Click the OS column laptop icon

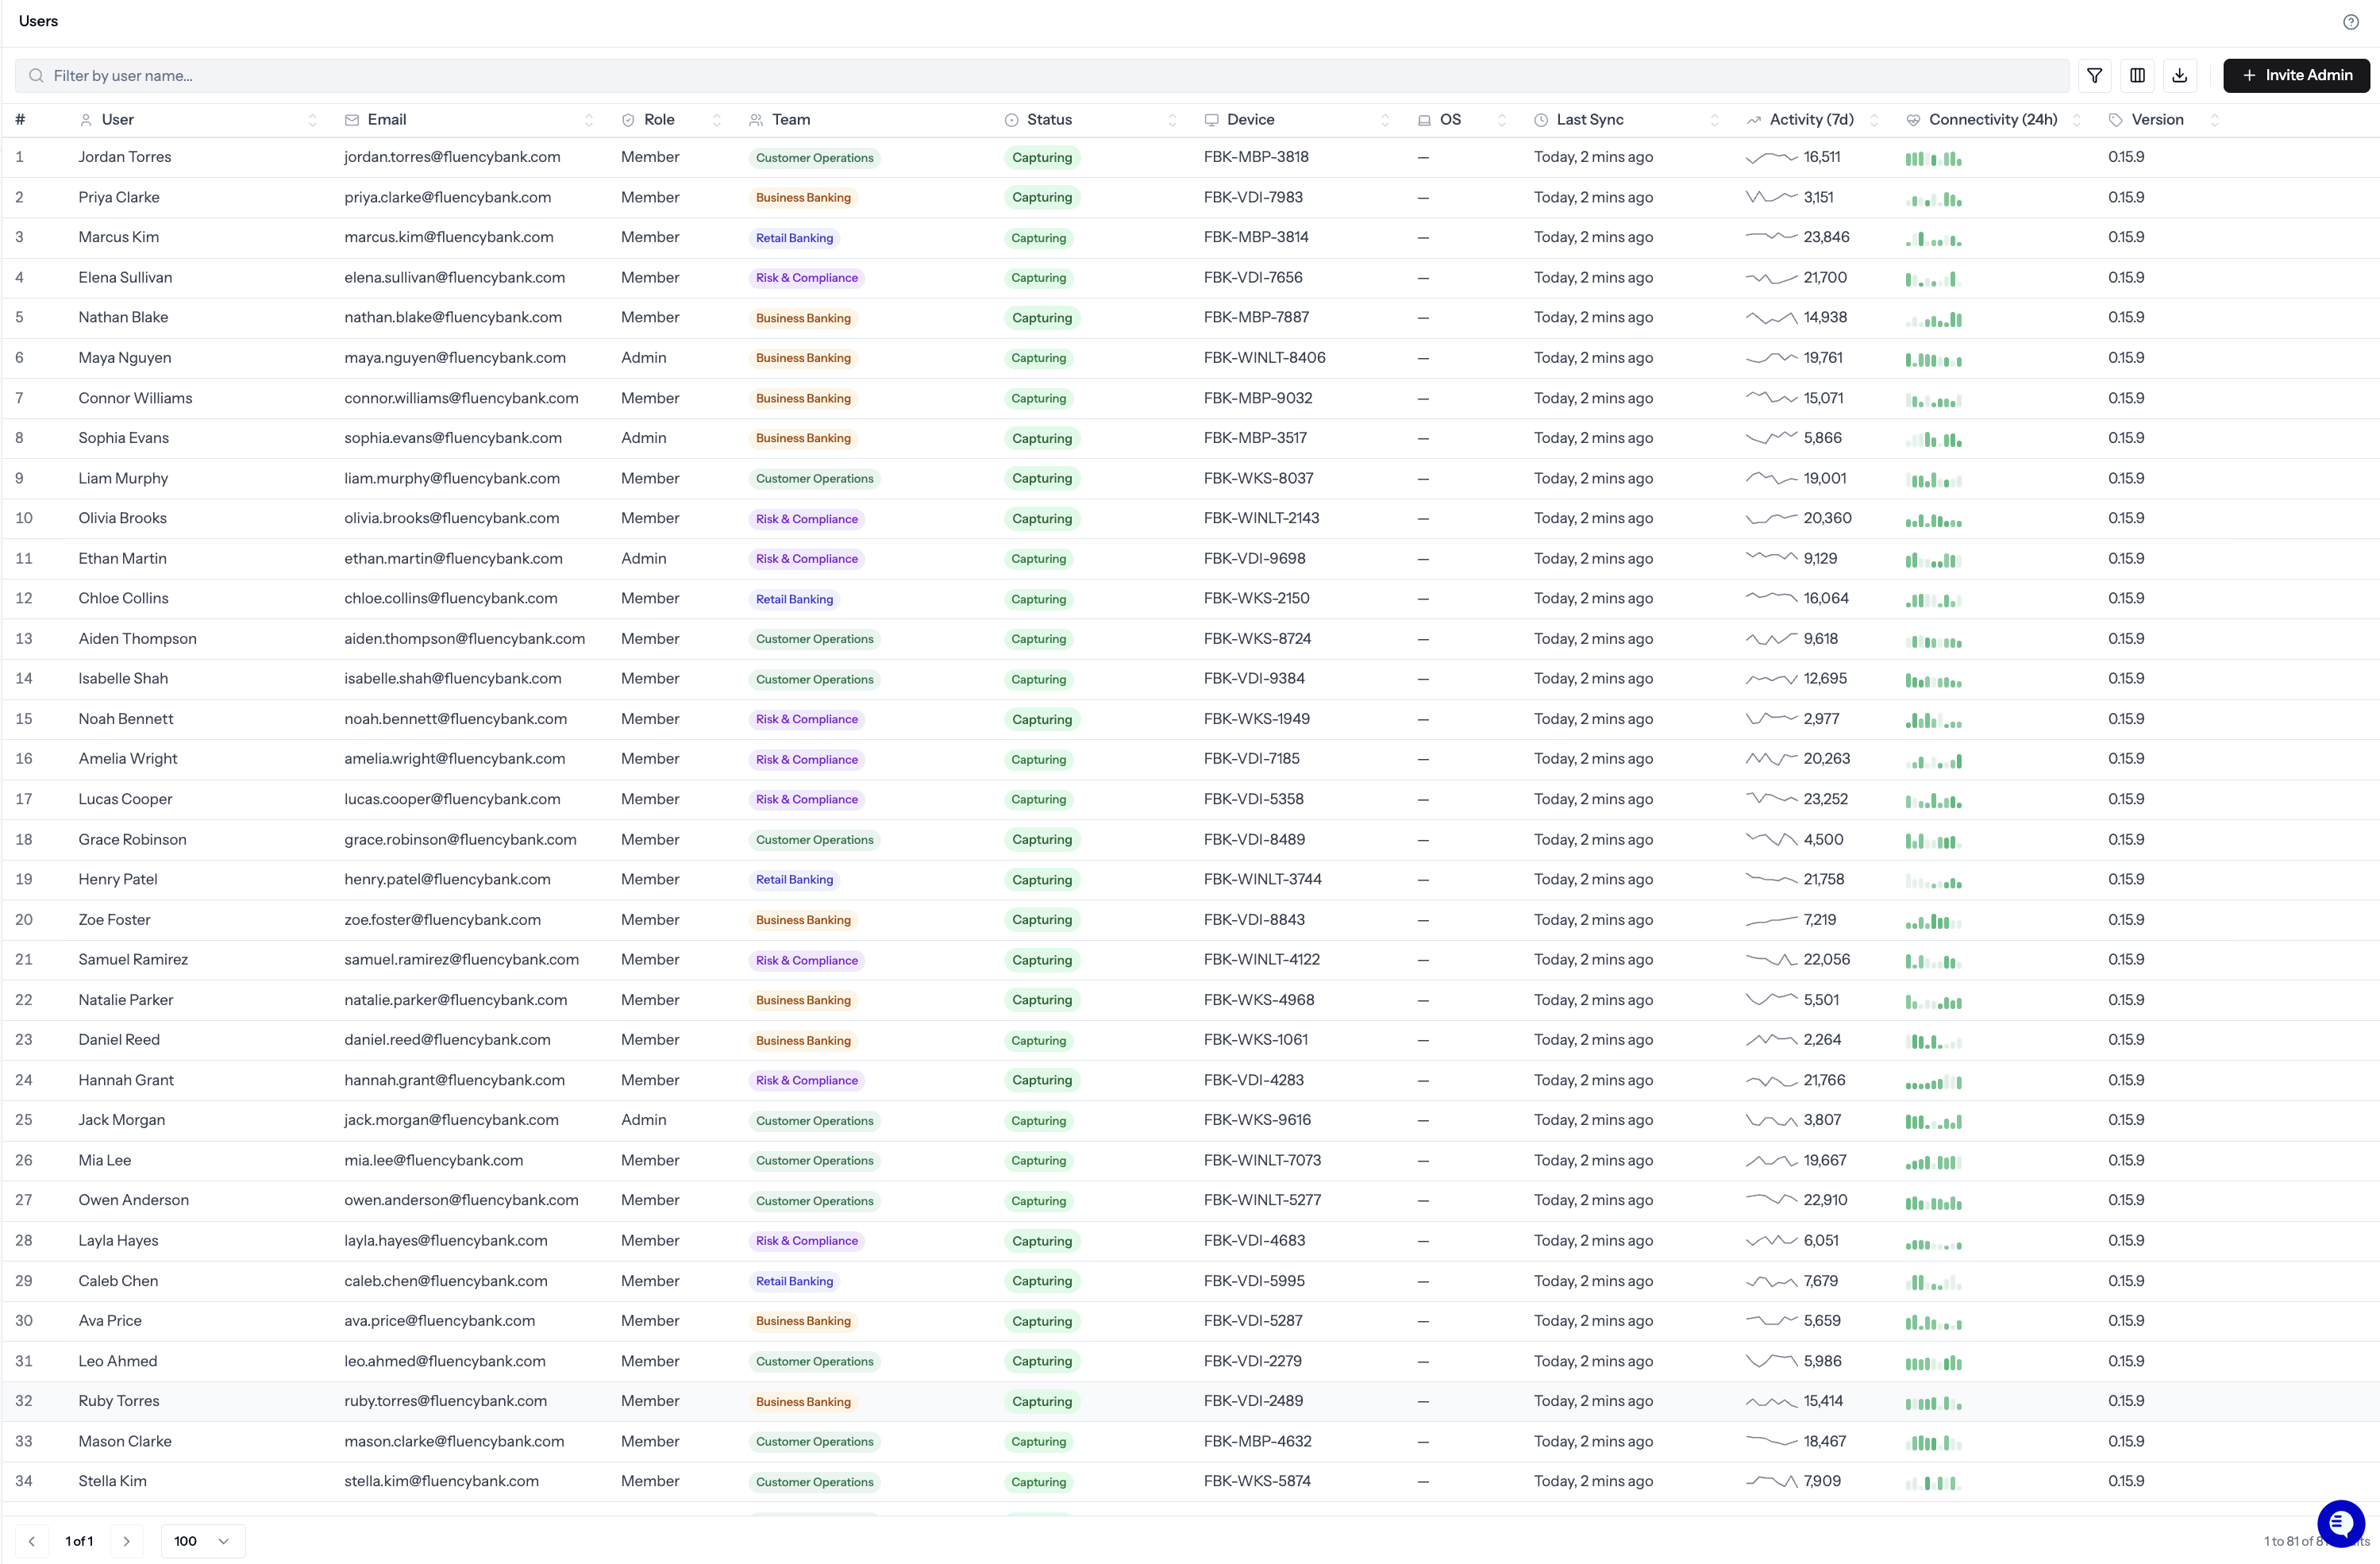pos(1424,120)
